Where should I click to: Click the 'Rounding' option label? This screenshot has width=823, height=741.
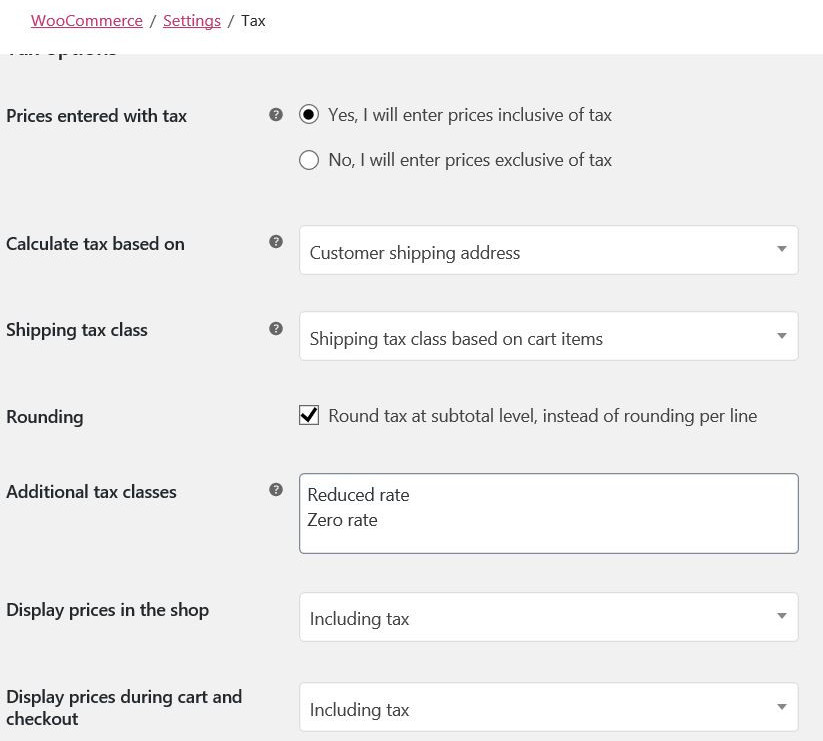click(x=45, y=417)
